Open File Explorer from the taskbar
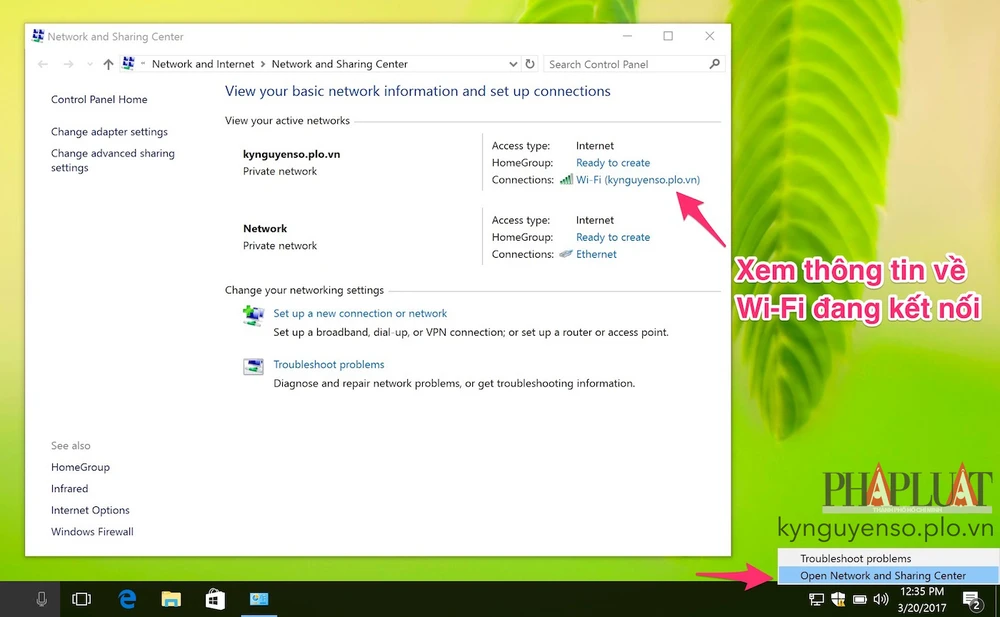Image resolution: width=1000 pixels, height=617 pixels. pyautogui.click(x=171, y=599)
